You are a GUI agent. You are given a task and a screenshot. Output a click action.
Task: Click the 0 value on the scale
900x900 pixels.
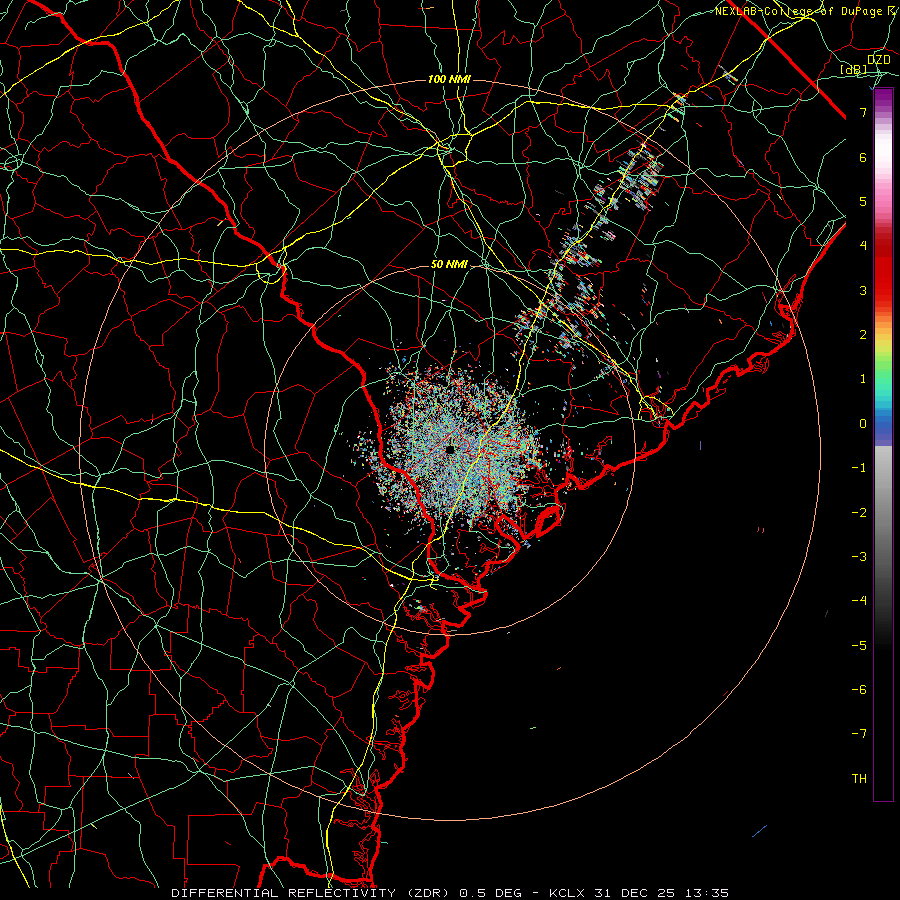point(863,424)
